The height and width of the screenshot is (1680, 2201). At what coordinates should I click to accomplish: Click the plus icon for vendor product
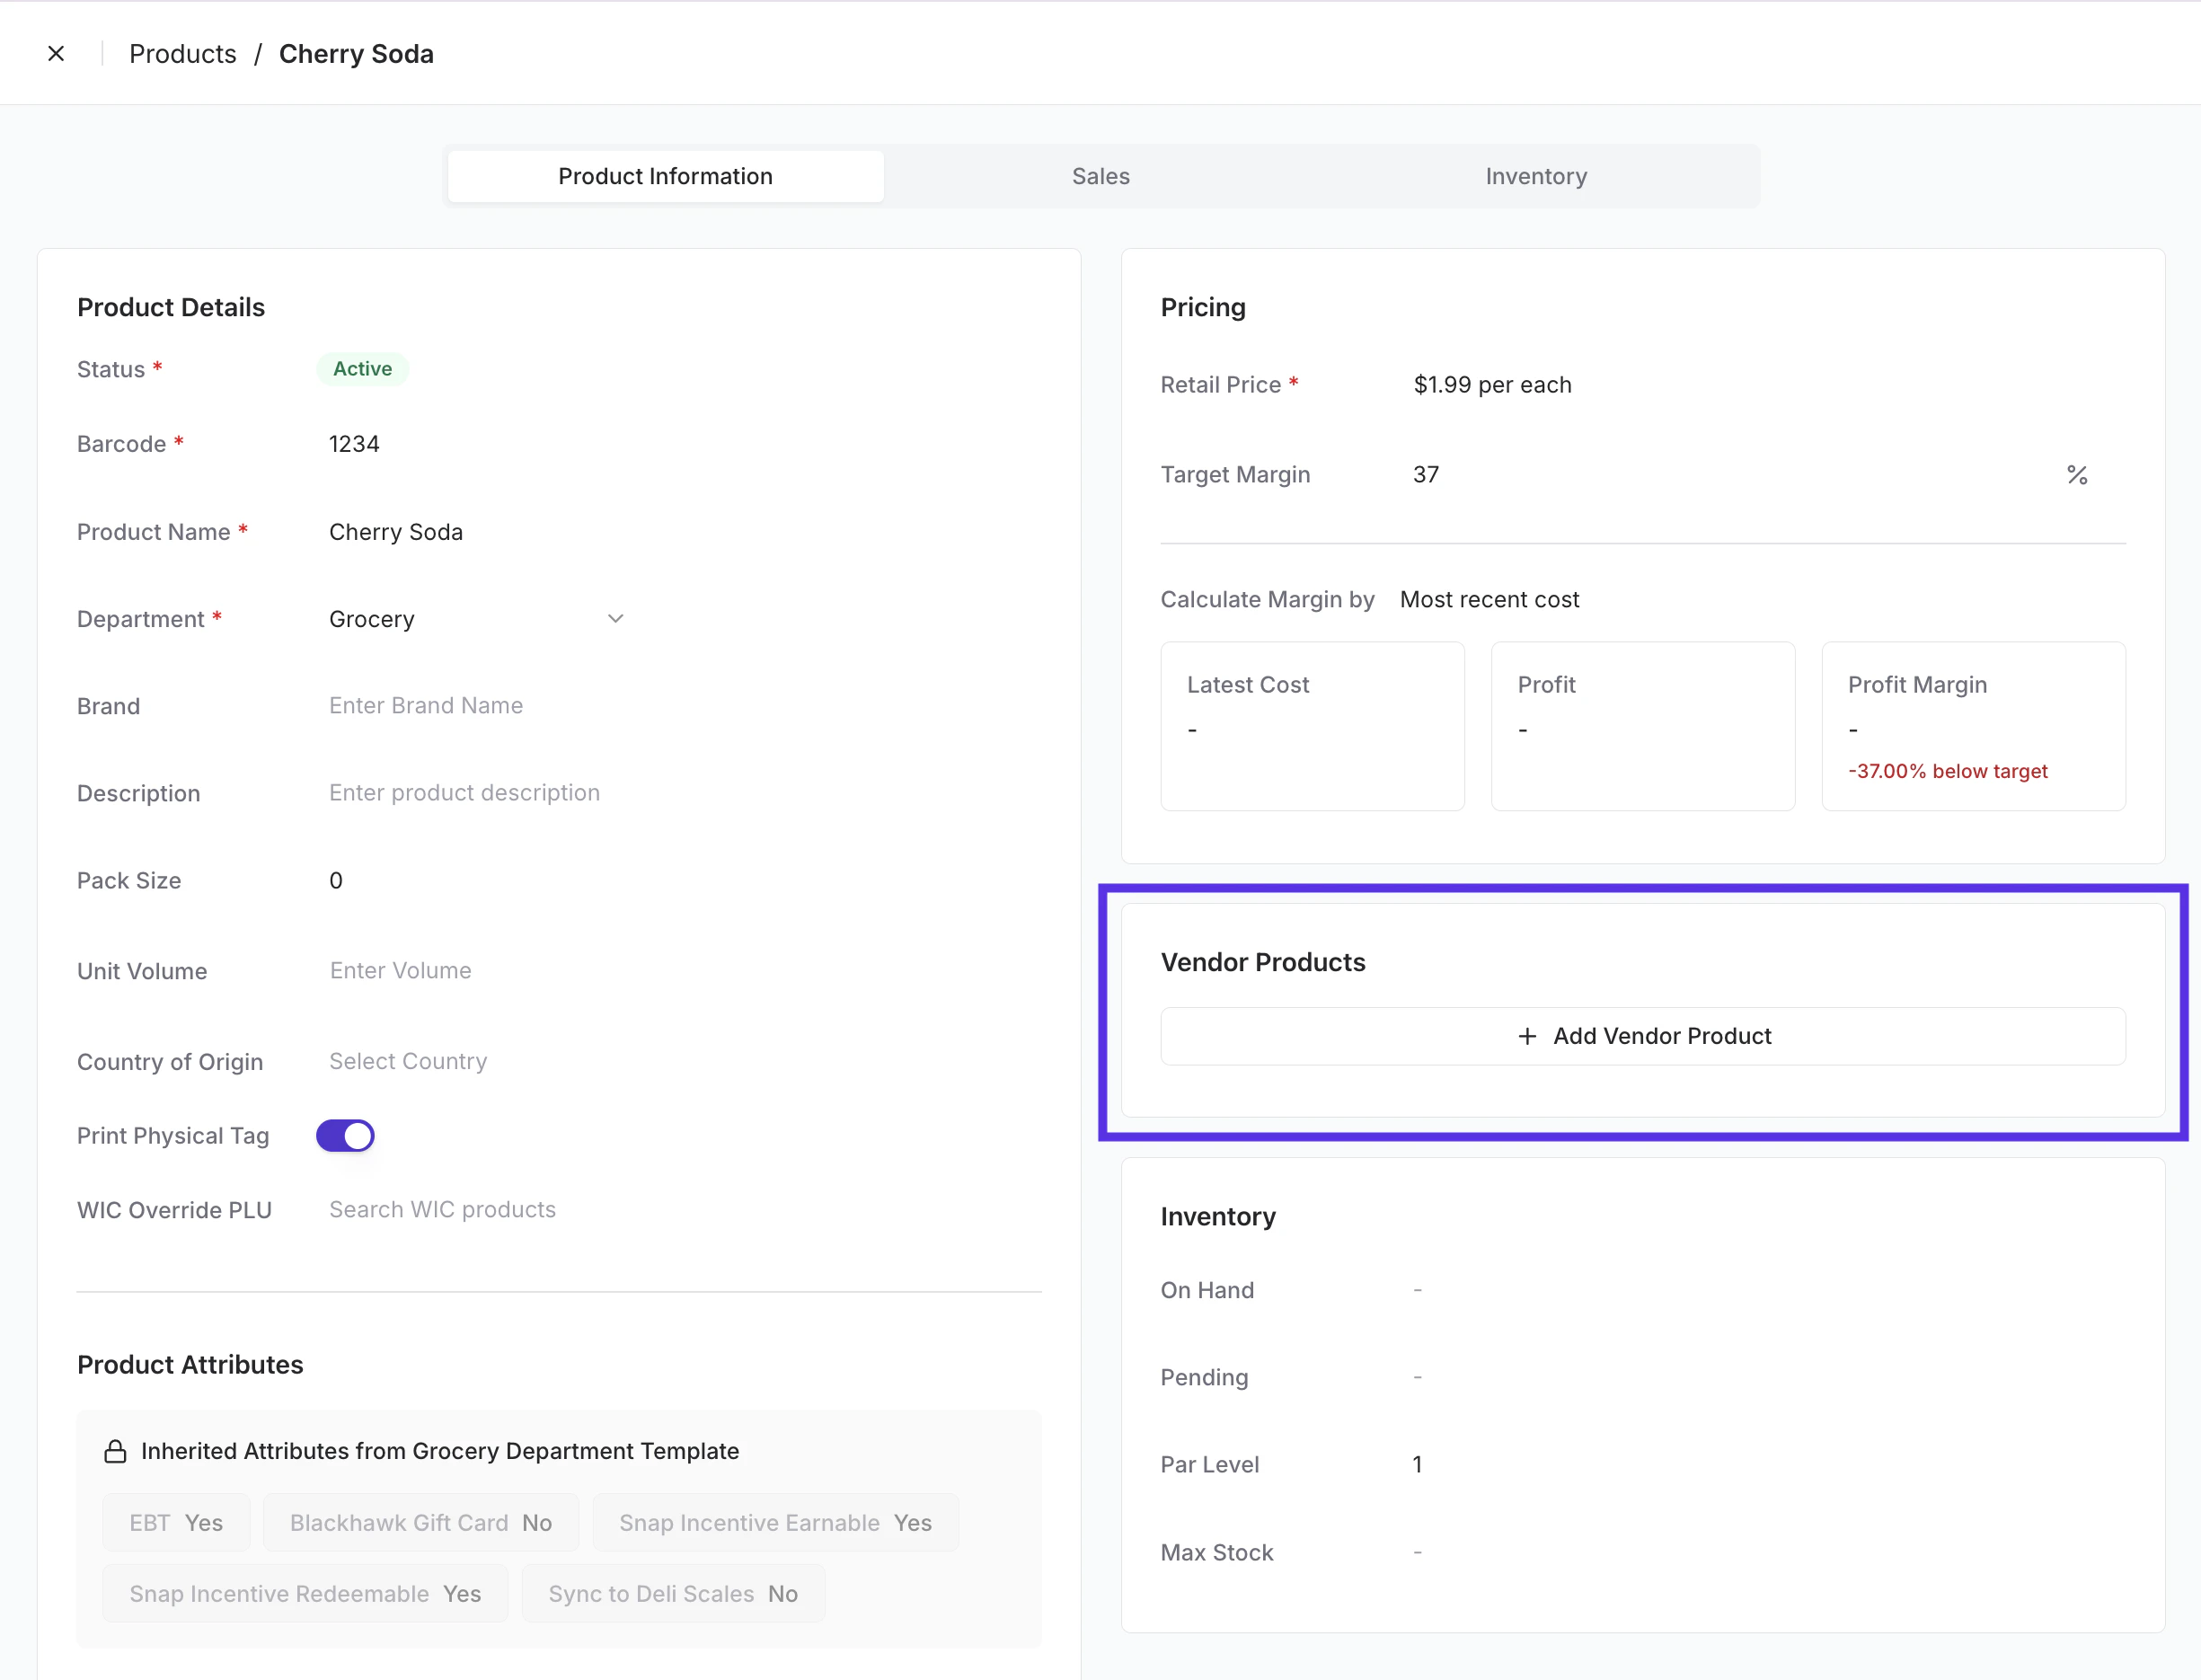(x=1526, y=1036)
